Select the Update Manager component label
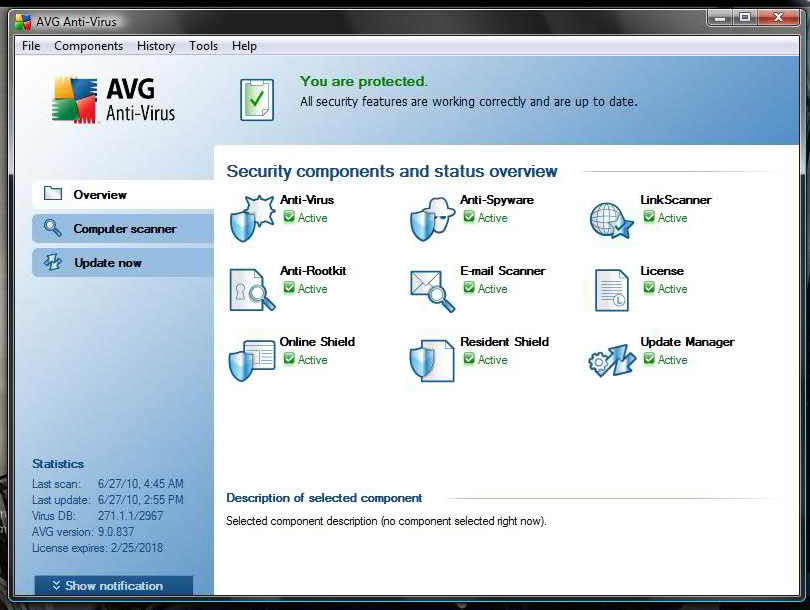Screen dimensions: 810x610 [x=687, y=342]
